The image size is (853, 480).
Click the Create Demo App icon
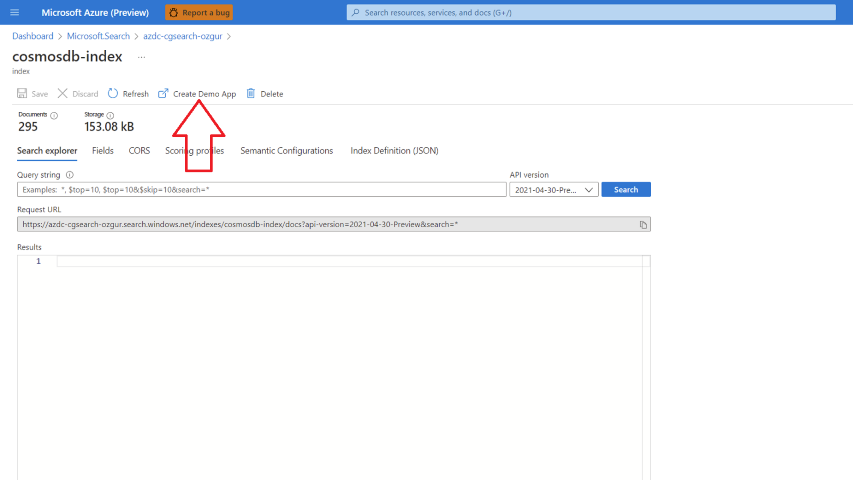[x=163, y=93]
